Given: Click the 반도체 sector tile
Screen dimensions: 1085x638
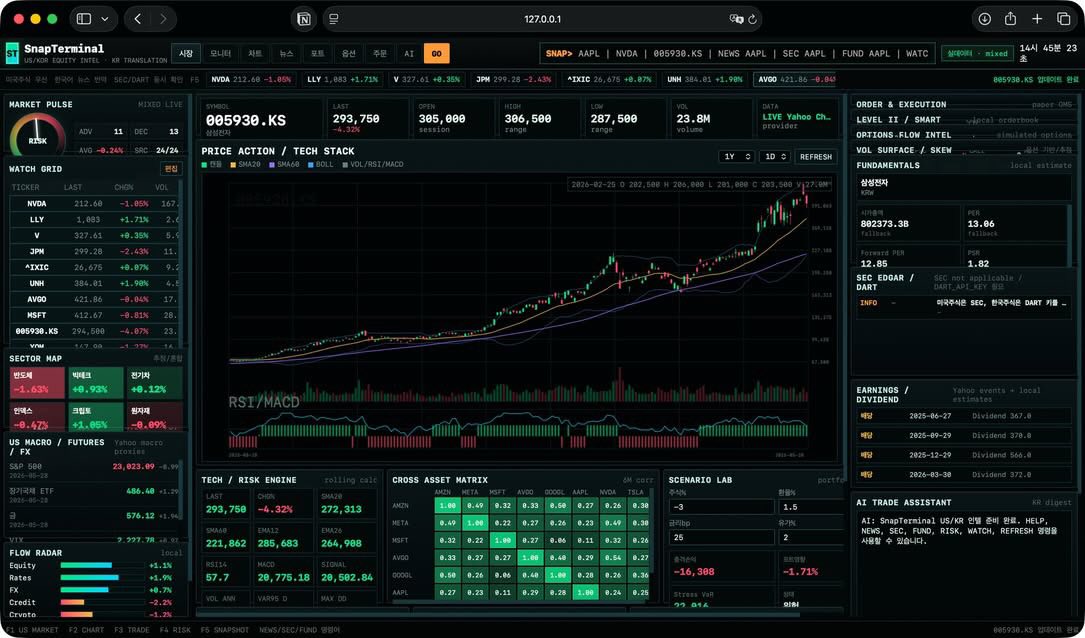Looking at the screenshot, I should tap(37, 383).
